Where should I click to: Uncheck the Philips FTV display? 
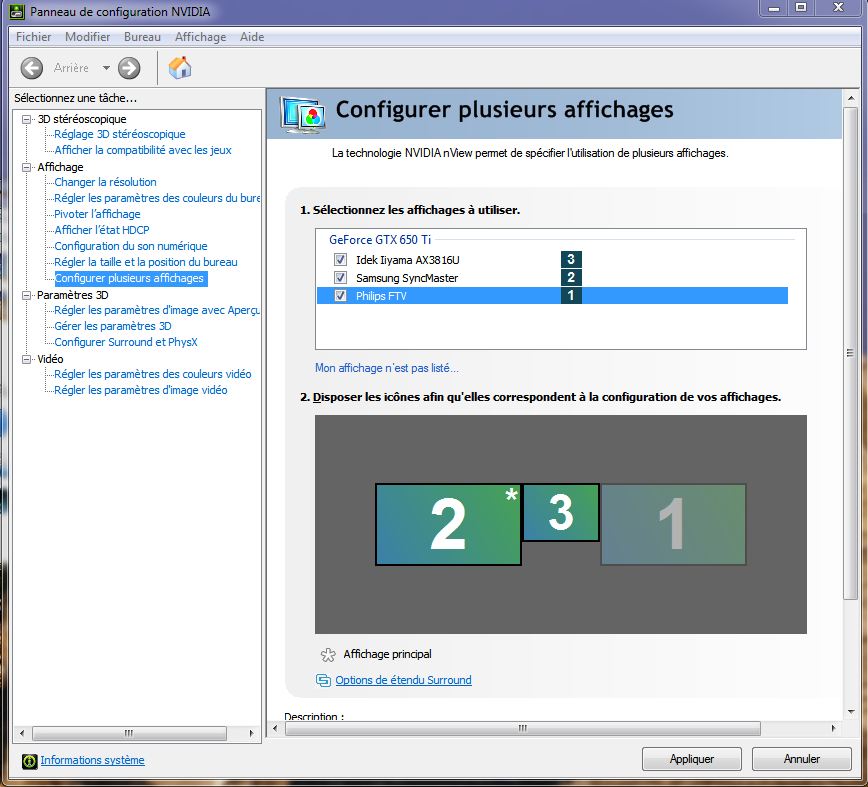340,296
